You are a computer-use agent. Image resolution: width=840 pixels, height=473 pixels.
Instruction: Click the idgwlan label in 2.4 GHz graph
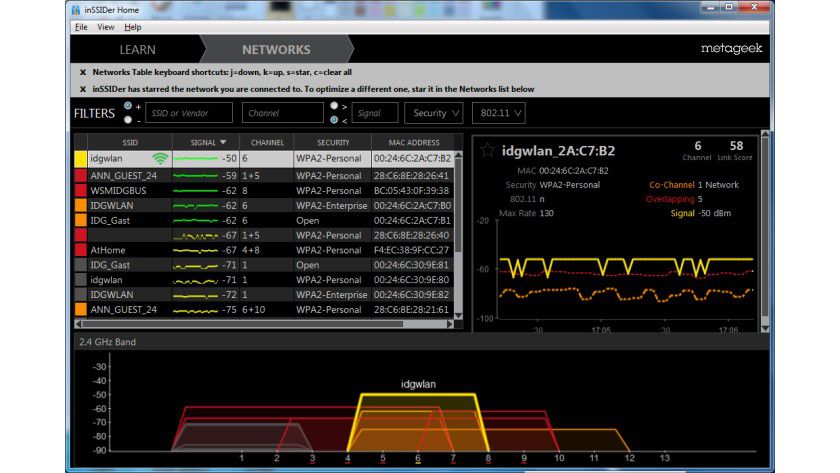(418, 384)
